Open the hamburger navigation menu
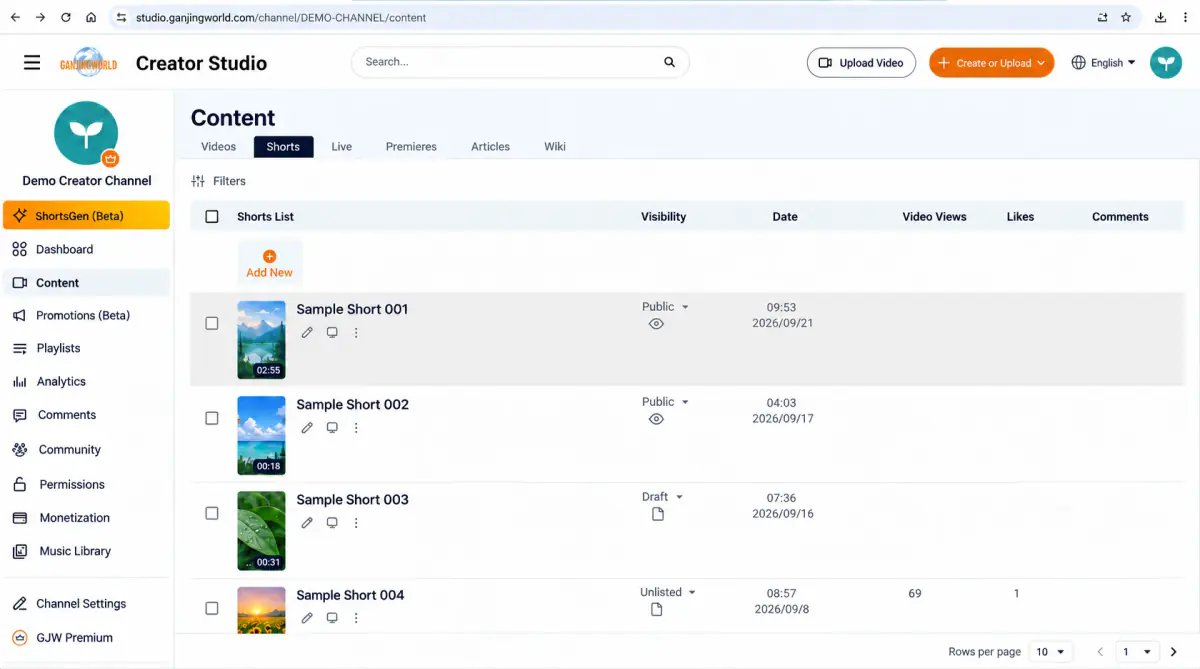The height and width of the screenshot is (669, 1200). coord(32,63)
